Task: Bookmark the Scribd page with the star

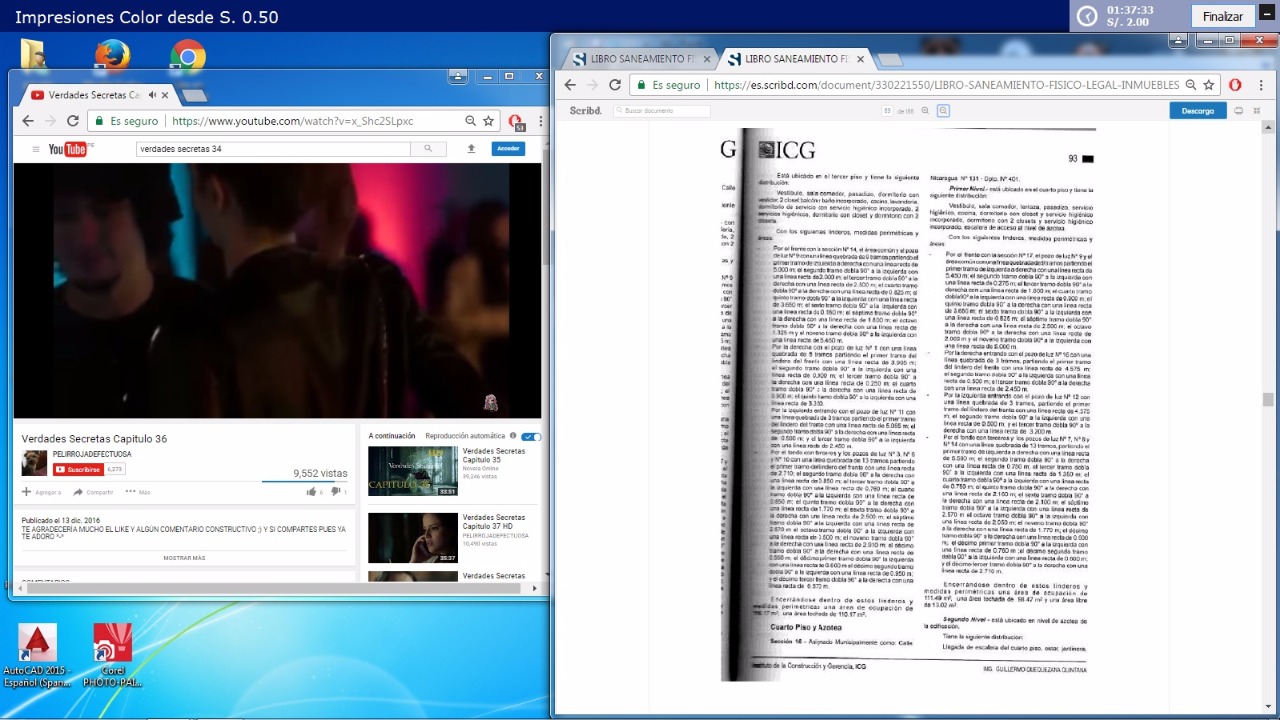Action: tap(1209, 85)
